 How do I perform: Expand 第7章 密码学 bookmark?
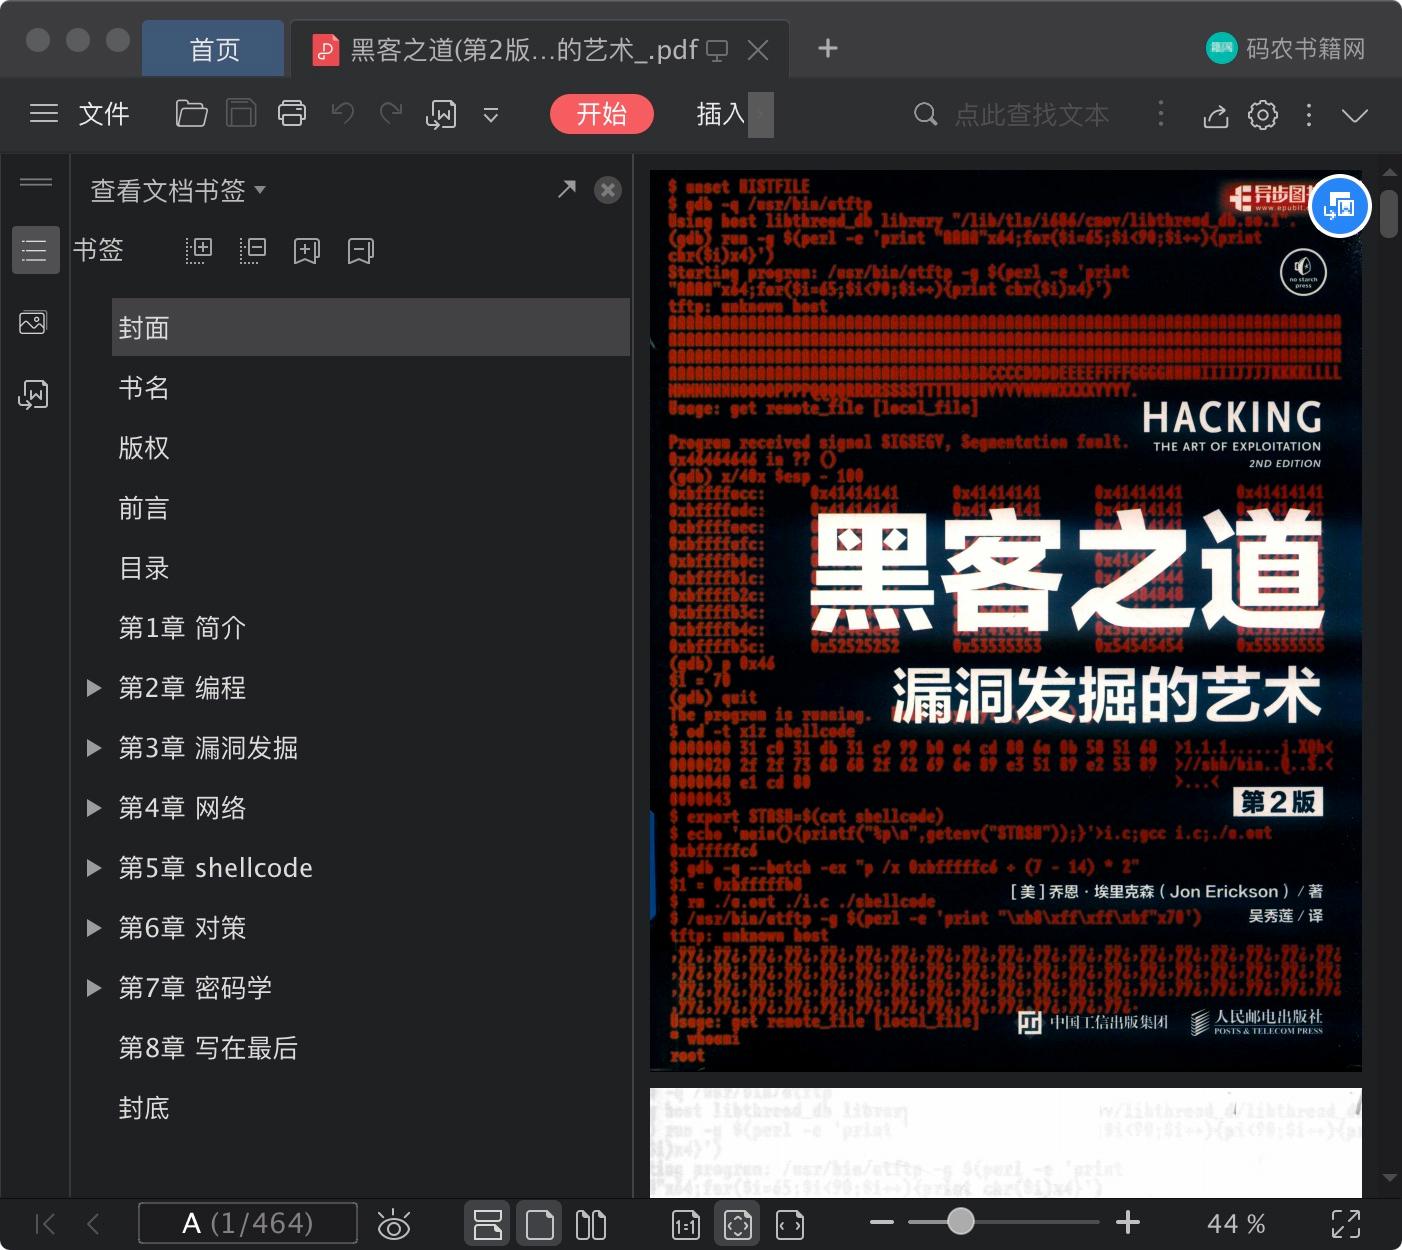coord(94,988)
